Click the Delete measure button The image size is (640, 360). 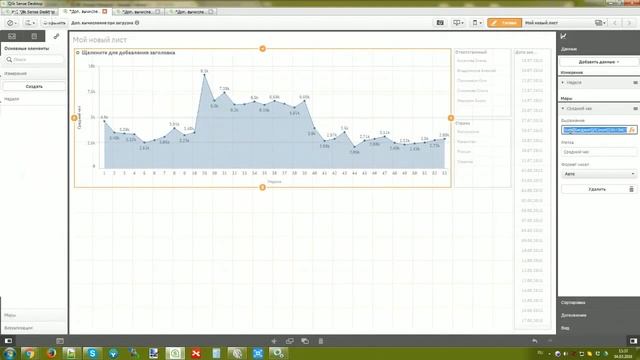[x=599, y=189]
